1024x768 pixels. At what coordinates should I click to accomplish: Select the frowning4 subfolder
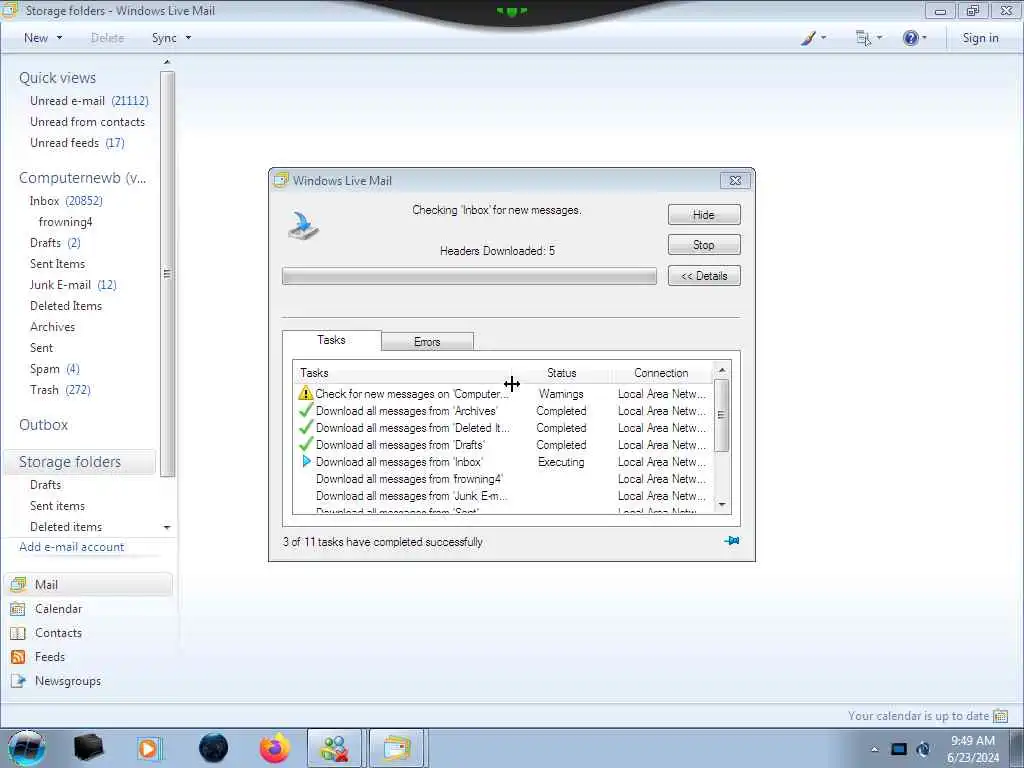(65, 222)
